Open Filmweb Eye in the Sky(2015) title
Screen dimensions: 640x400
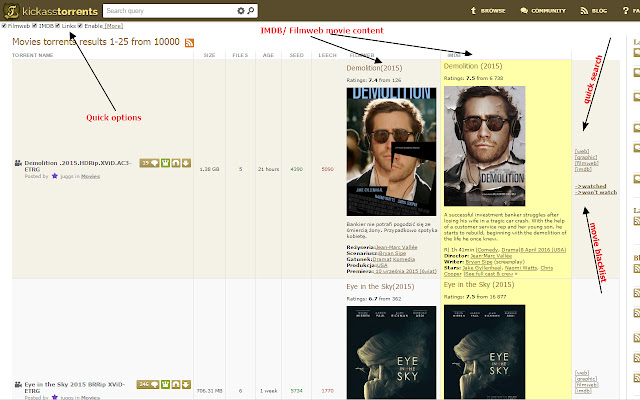click(x=380, y=287)
